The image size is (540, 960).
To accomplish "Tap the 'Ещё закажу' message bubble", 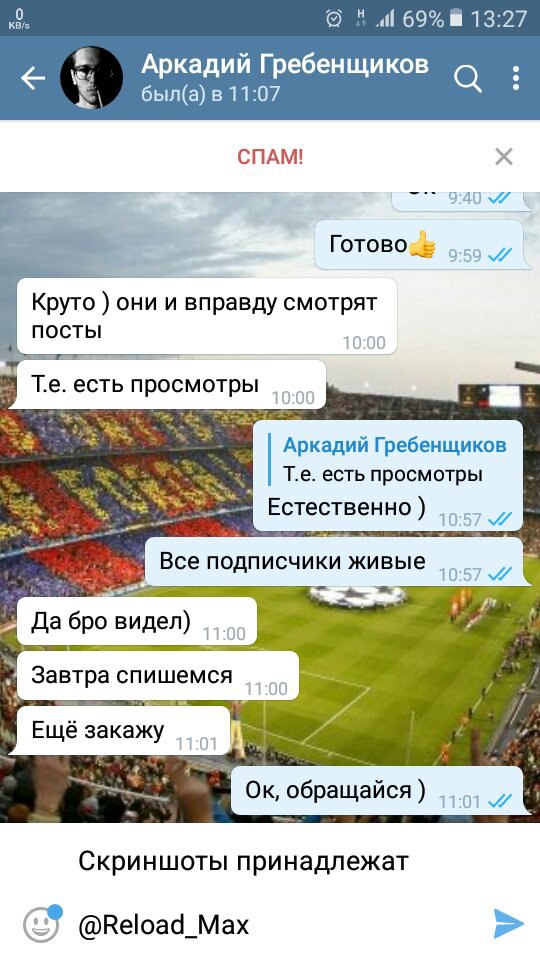I will point(120,730).
